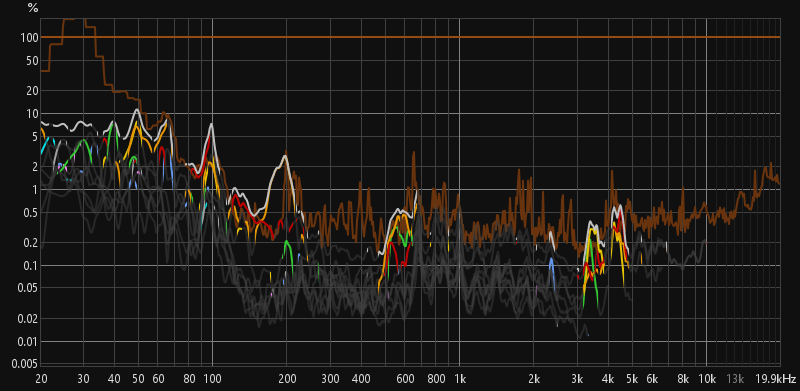
Task: Click the dimmed 13k frequency axis label
Action: click(x=735, y=379)
